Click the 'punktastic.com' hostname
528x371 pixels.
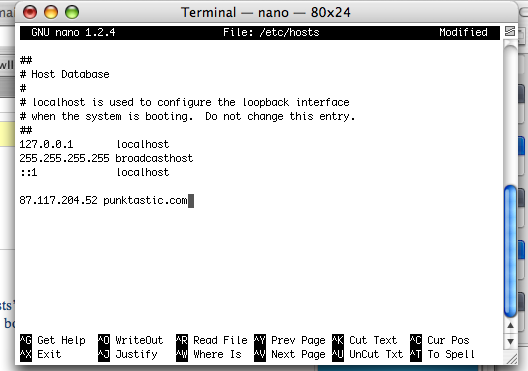[145, 200]
